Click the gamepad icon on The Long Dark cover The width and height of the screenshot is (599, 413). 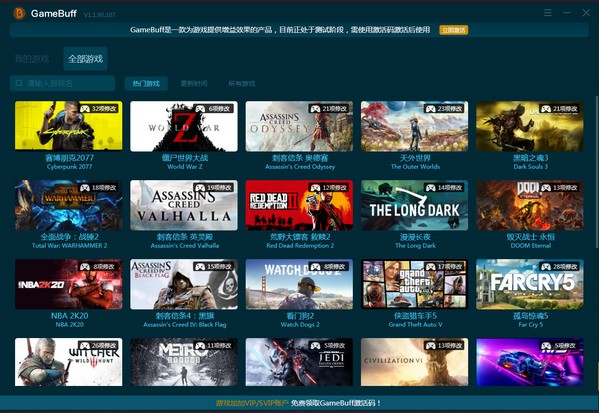pyautogui.click(x=431, y=188)
